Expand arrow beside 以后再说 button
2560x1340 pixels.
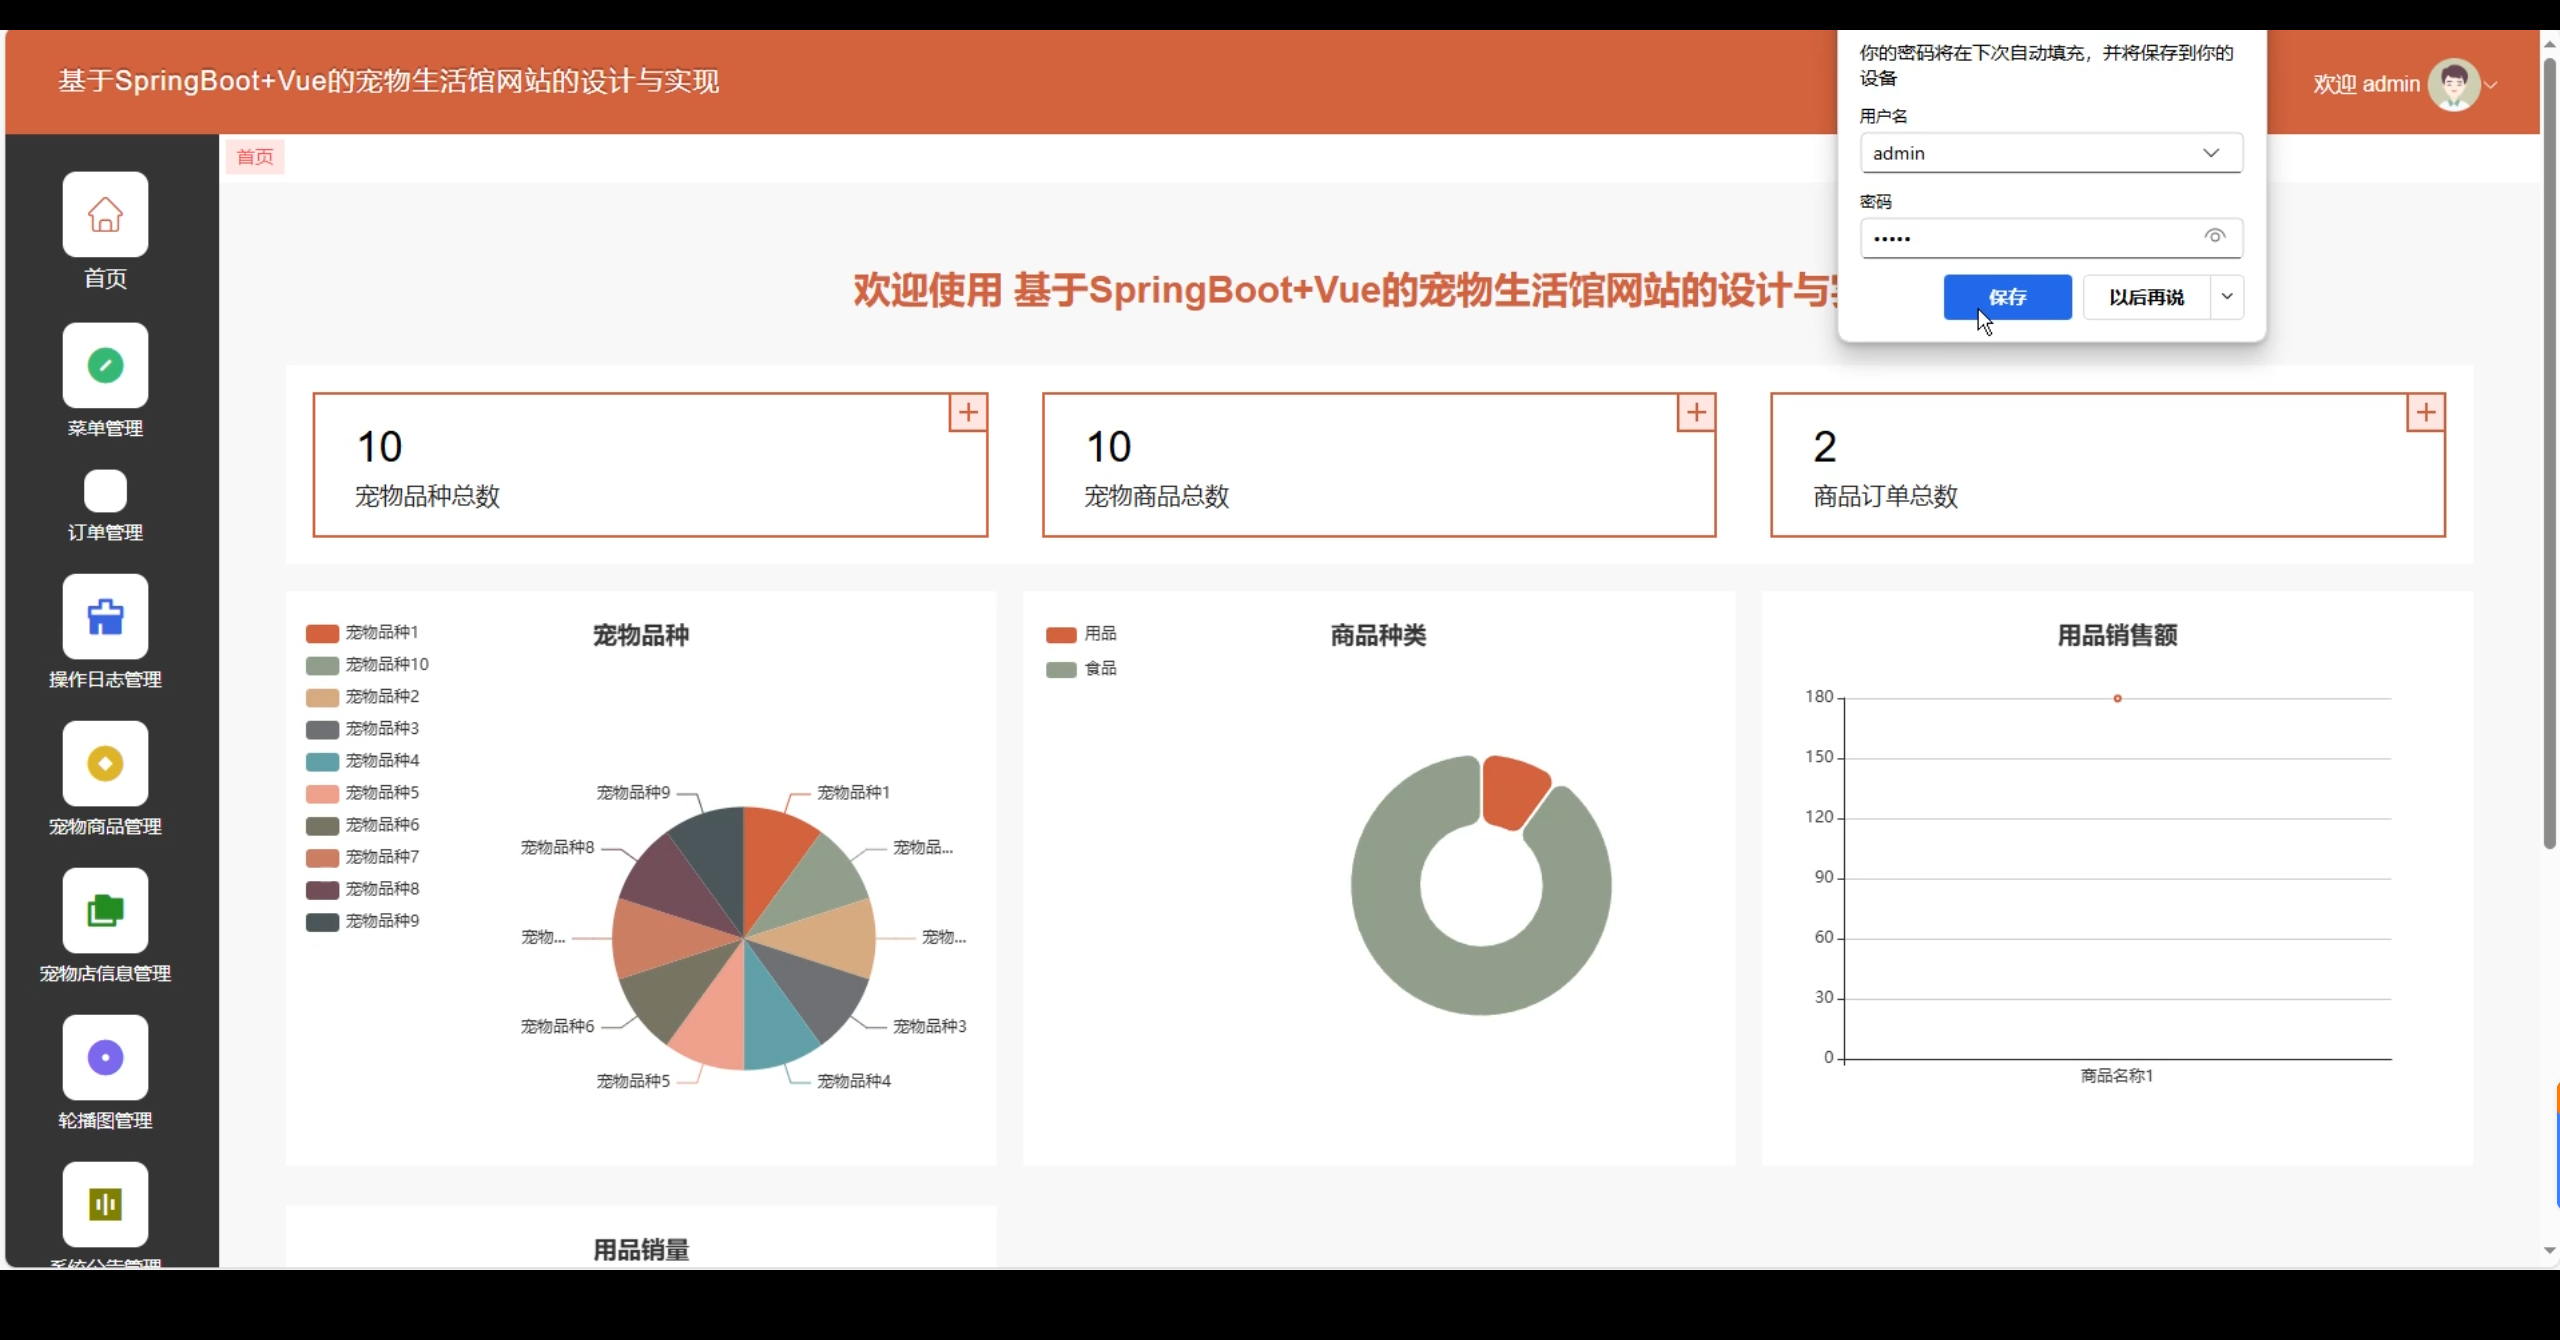[2227, 297]
